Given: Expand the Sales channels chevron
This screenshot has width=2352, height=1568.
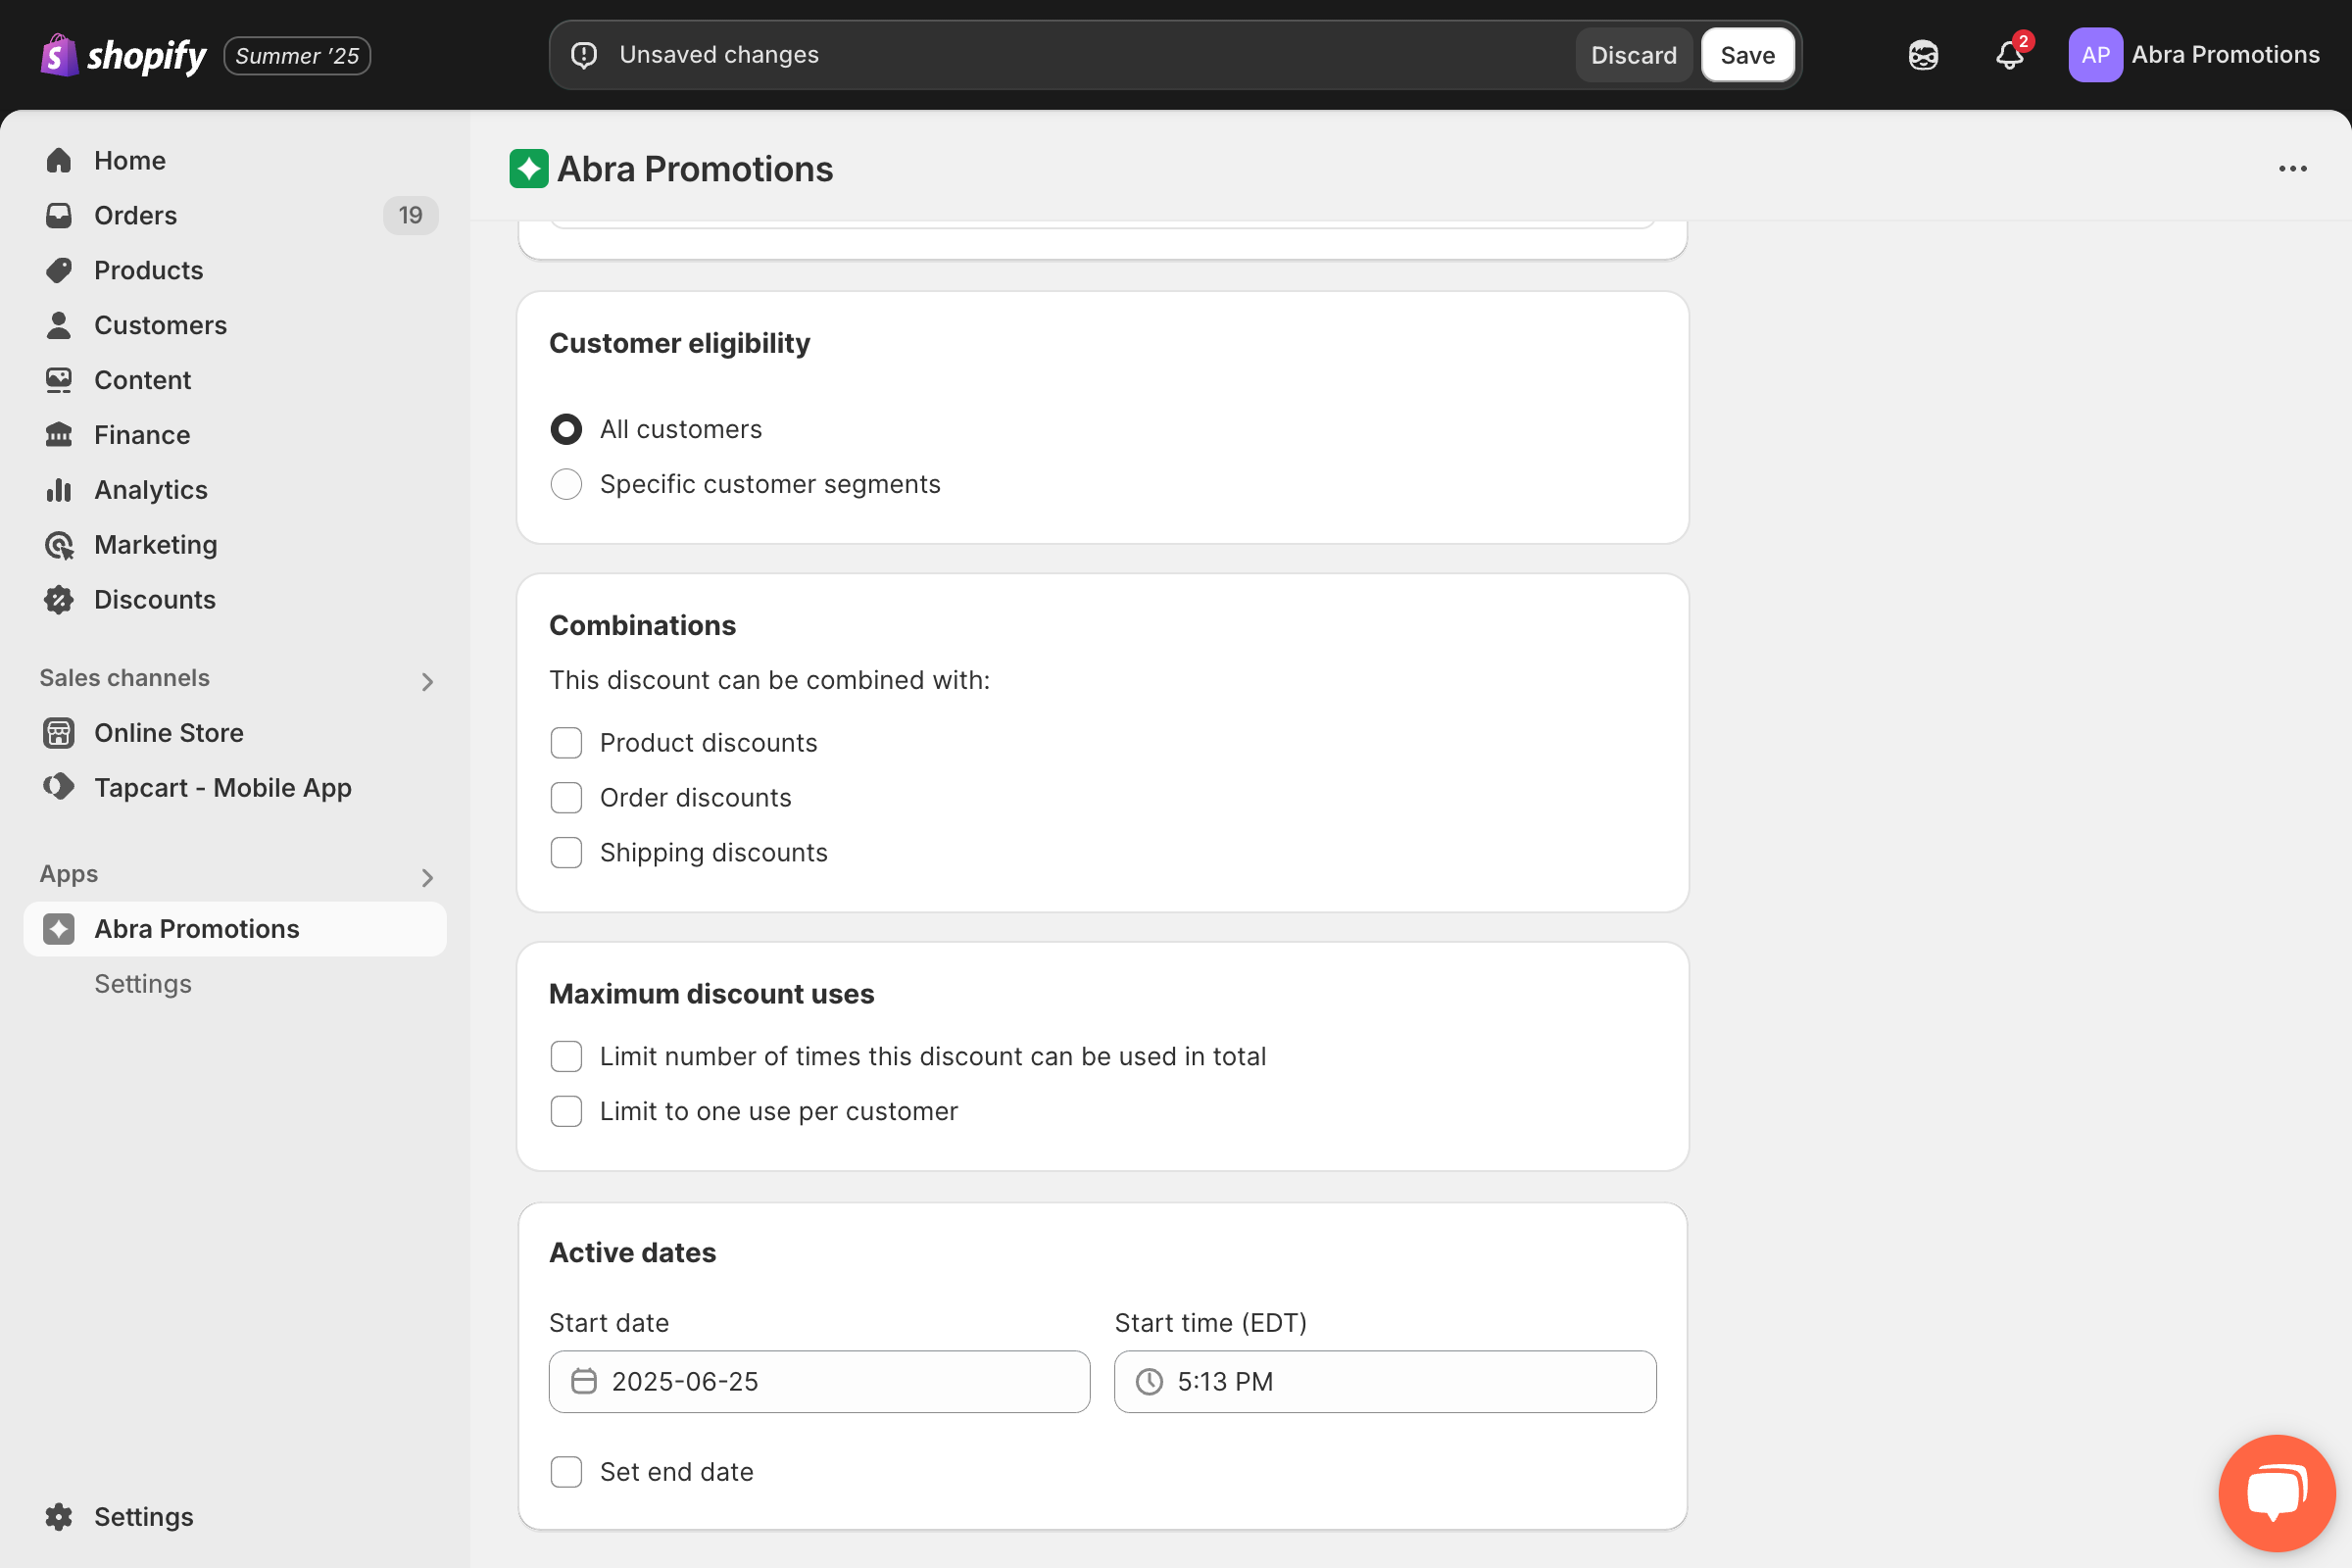Looking at the screenshot, I should (x=427, y=682).
